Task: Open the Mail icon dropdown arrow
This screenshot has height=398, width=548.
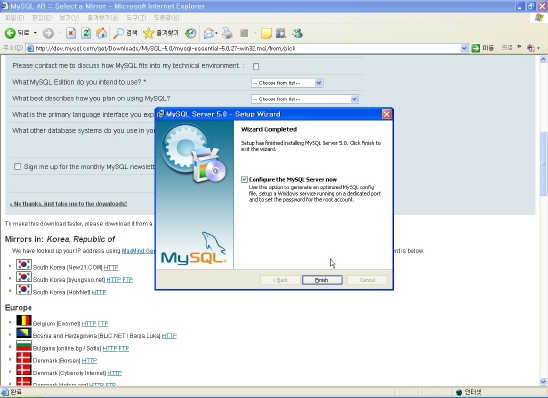Action: coord(216,33)
